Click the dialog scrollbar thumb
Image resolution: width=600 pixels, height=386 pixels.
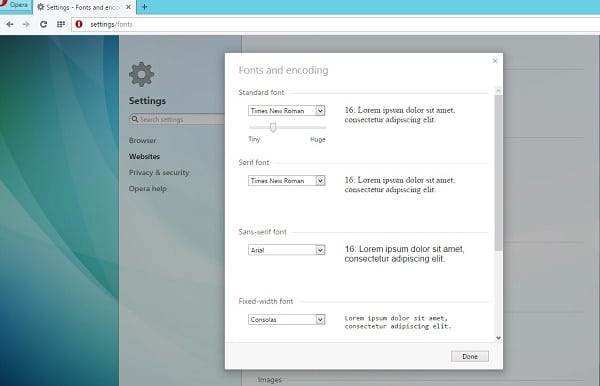point(498,173)
